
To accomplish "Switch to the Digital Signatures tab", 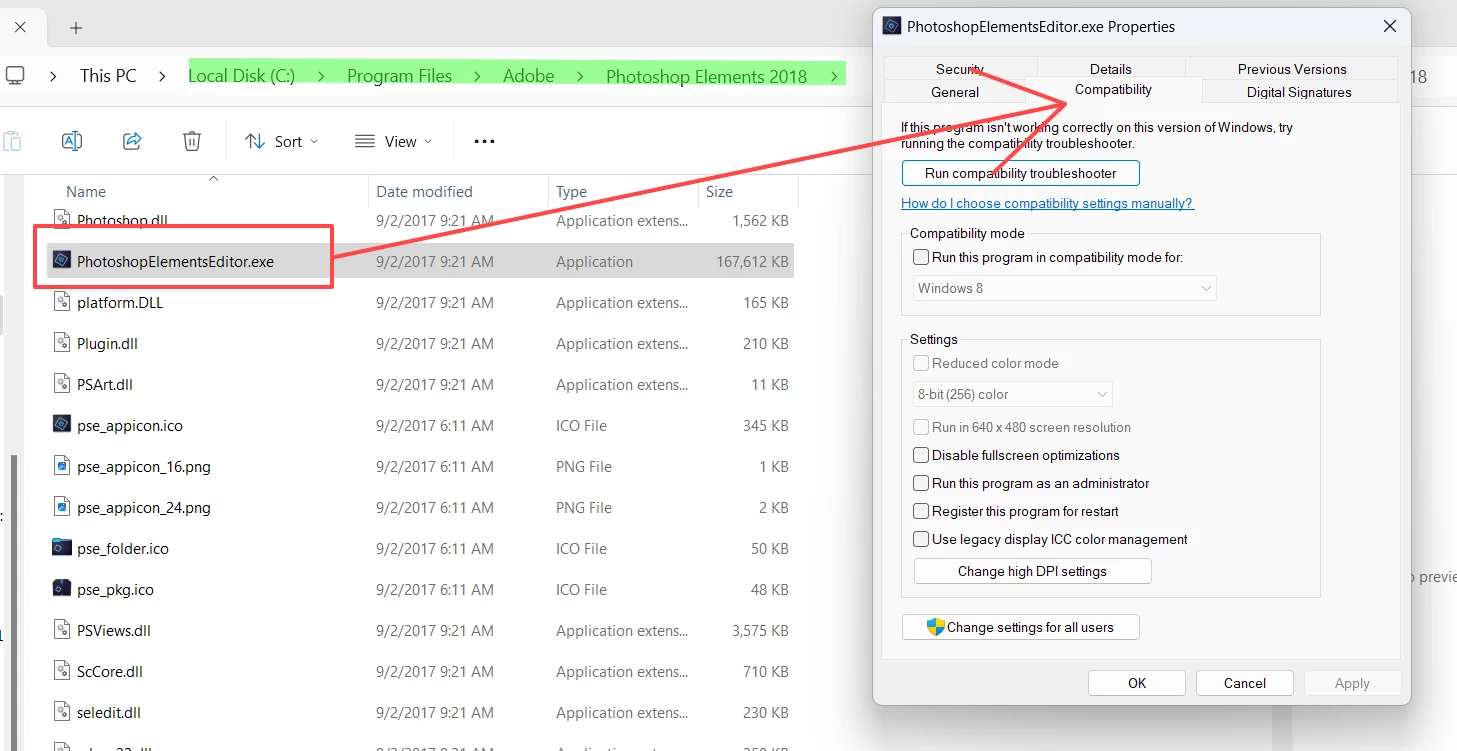I will [x=1299, y=92].
